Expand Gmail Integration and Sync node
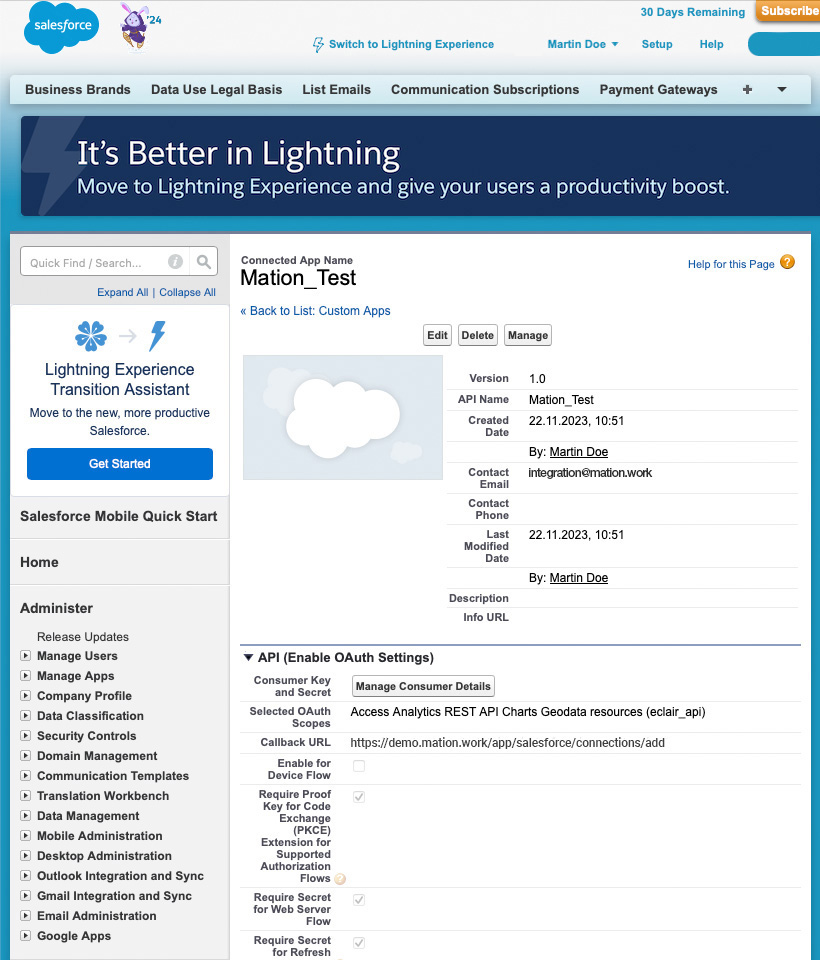 click(x=26, y=896)
